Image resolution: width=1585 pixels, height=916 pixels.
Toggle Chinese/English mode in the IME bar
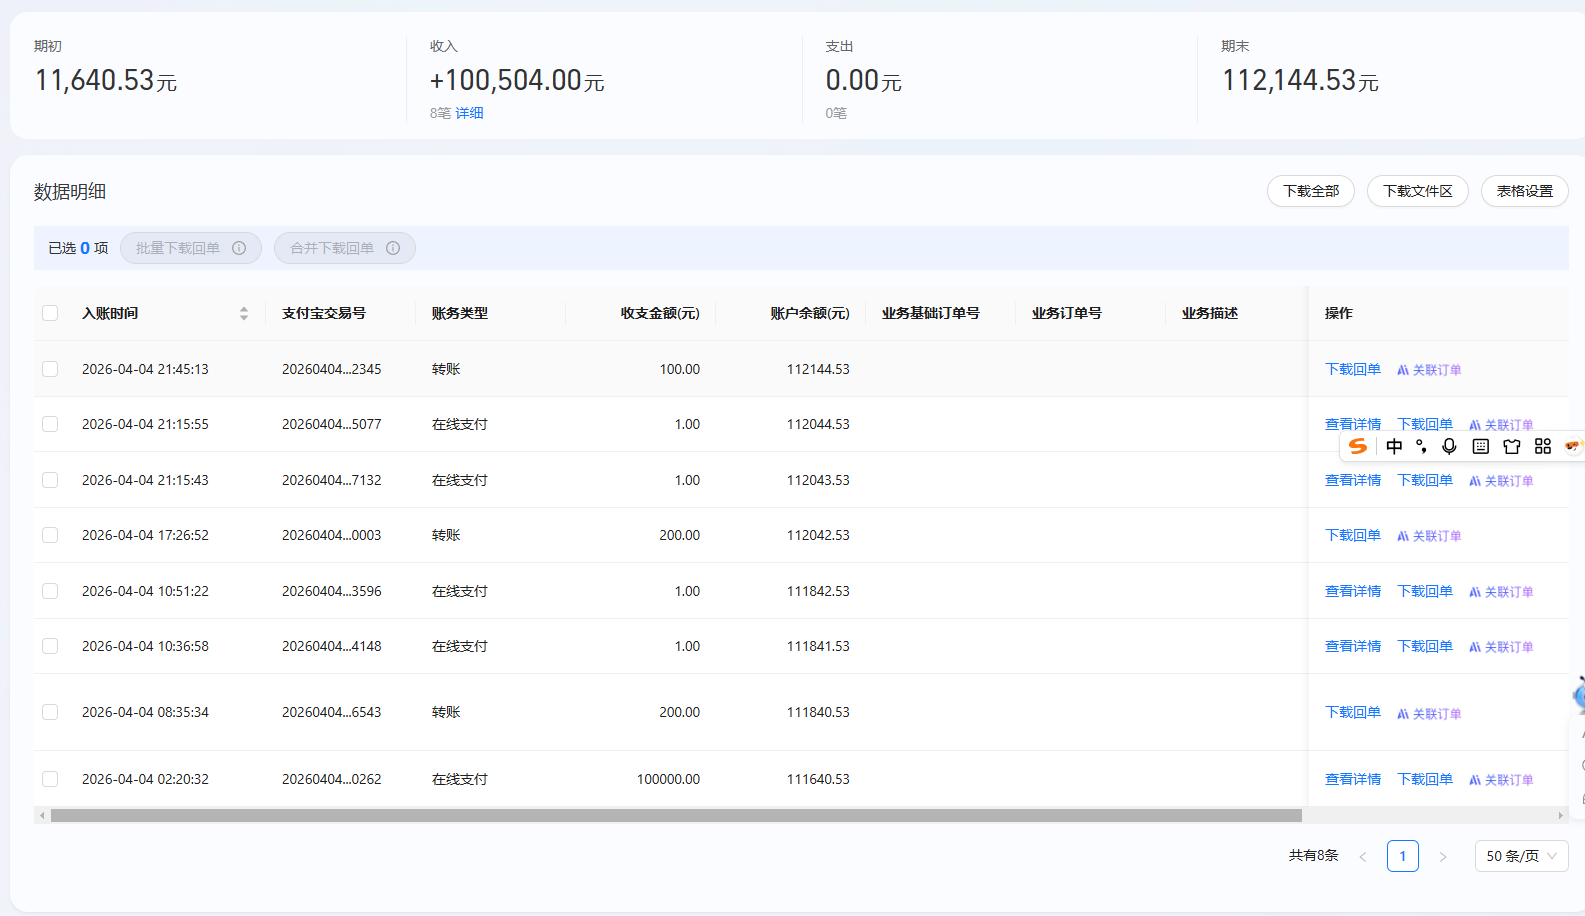1394,446
